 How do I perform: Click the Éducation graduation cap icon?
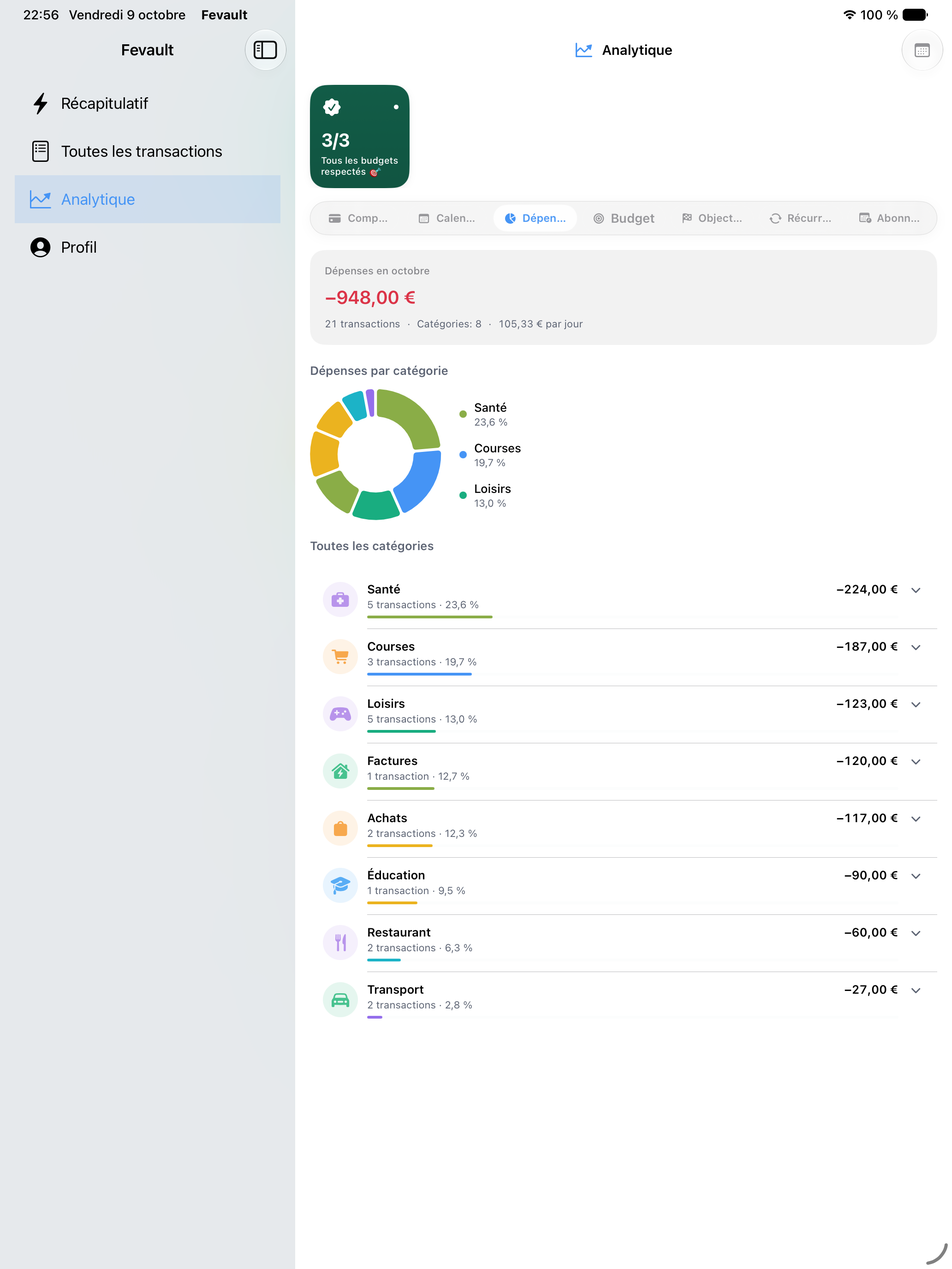coord(340,885)
